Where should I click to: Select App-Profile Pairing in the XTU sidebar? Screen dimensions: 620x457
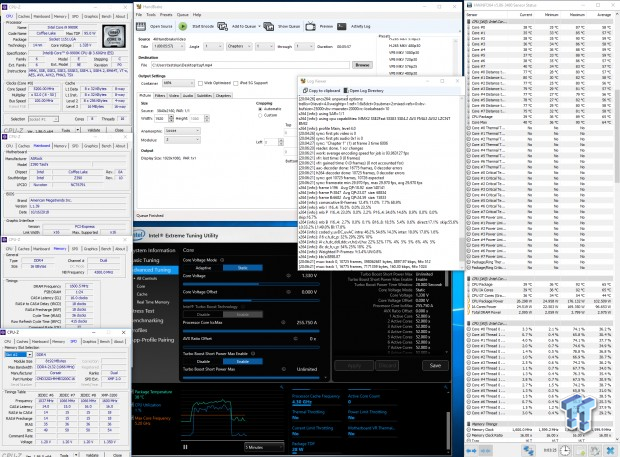(x=153, y=340)
